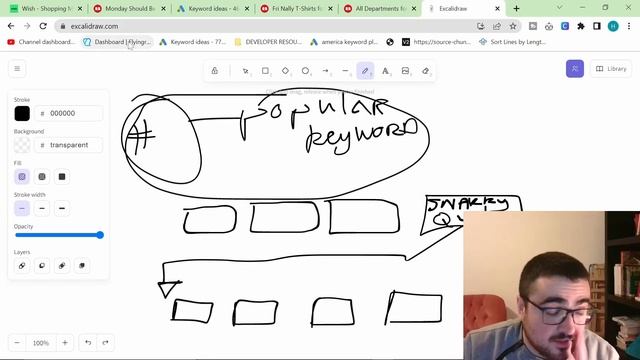Choose the solid fill style
Viewport: 640px width, 360px height.
pyautogui.click(x=62, y=177)
